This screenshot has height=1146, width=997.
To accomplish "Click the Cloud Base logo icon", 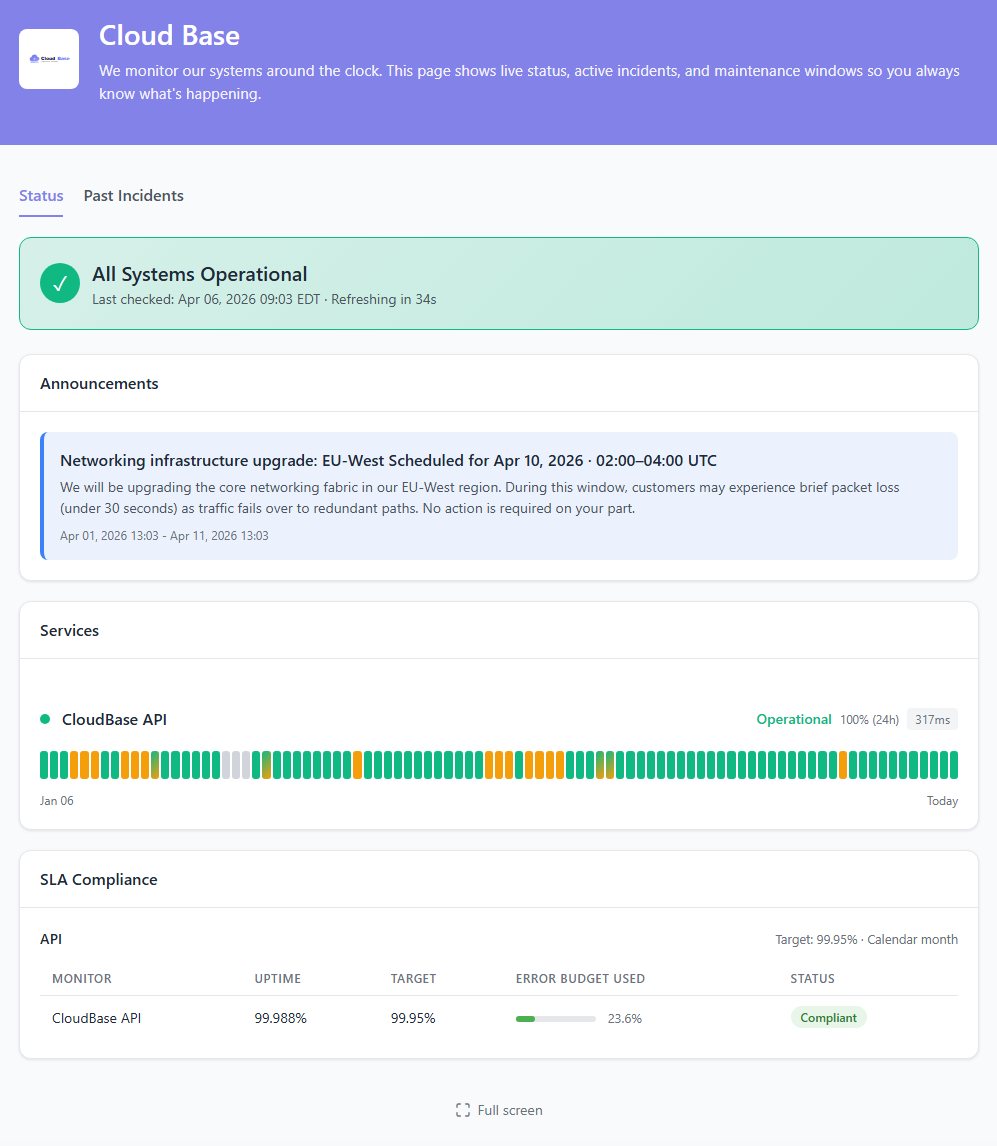I will tap(48, 59).
